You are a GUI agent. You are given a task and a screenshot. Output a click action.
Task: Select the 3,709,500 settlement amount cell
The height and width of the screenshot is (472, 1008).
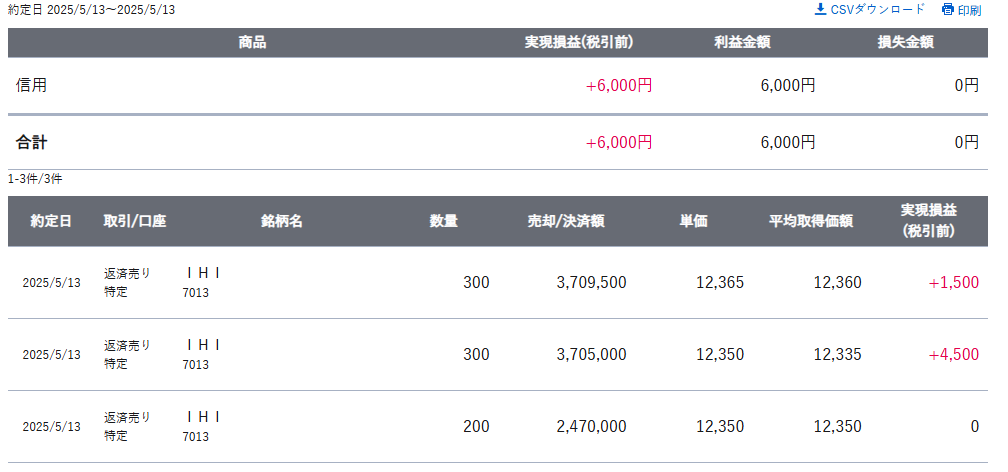pyautogui.click(x=591, y=282)
